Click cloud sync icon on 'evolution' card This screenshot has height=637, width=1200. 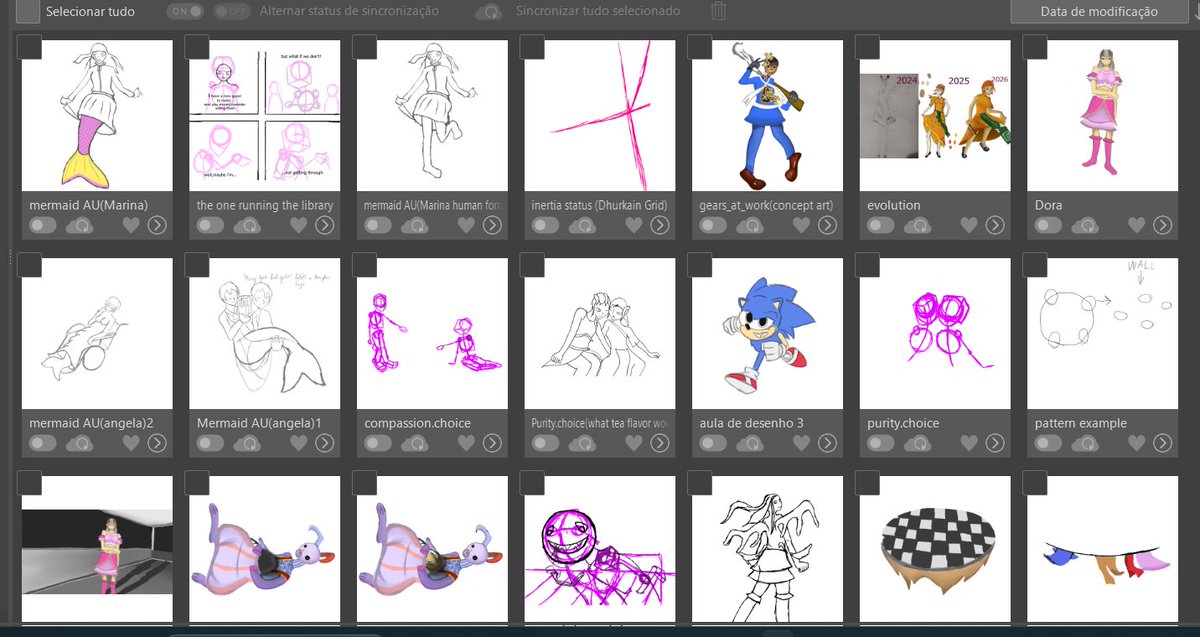[x=918, y=226]
